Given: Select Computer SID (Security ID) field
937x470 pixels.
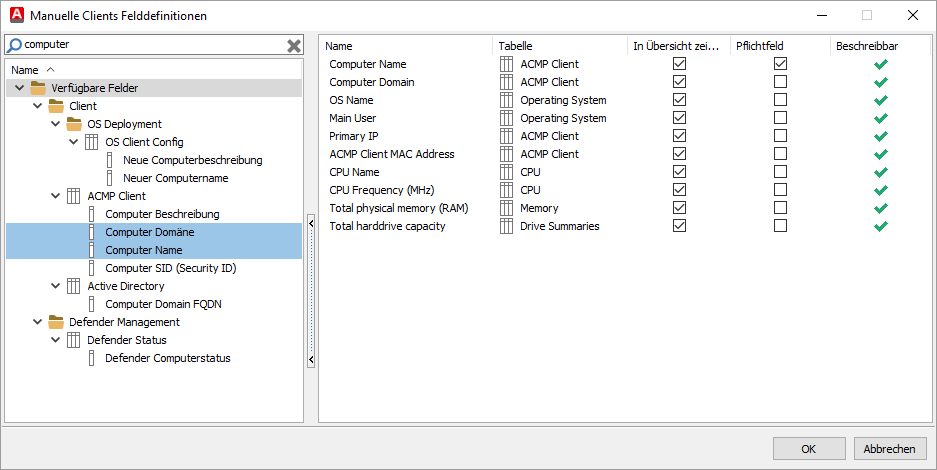Looking at the screenshot, I should [170, 268].
